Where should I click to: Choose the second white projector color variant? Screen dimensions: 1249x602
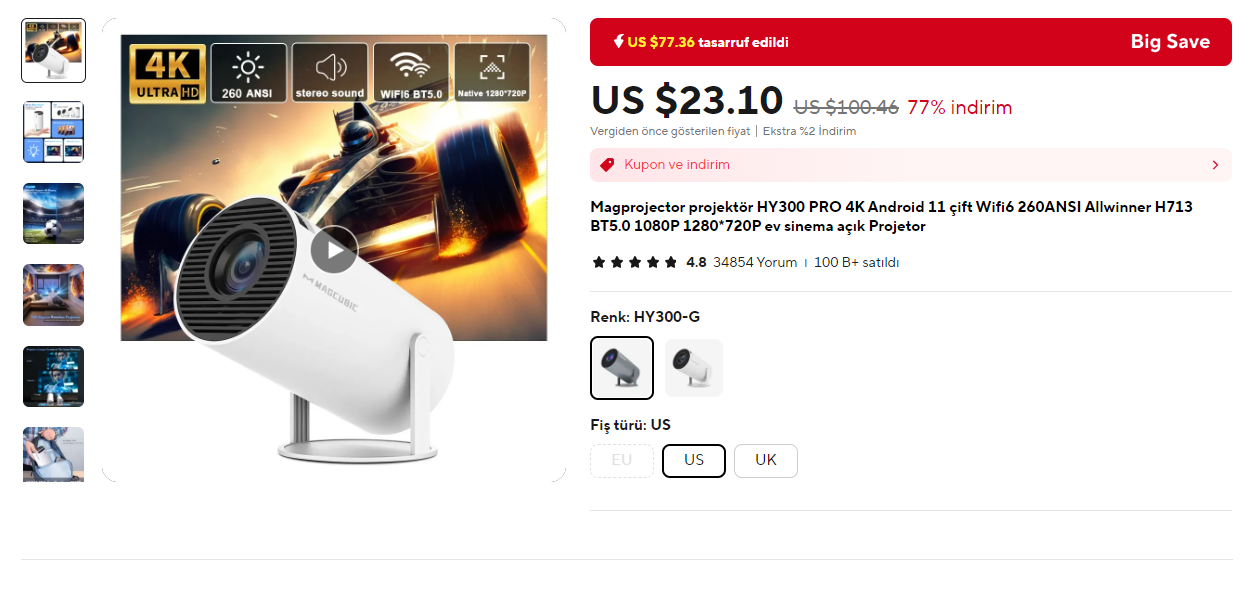[694, 368]
